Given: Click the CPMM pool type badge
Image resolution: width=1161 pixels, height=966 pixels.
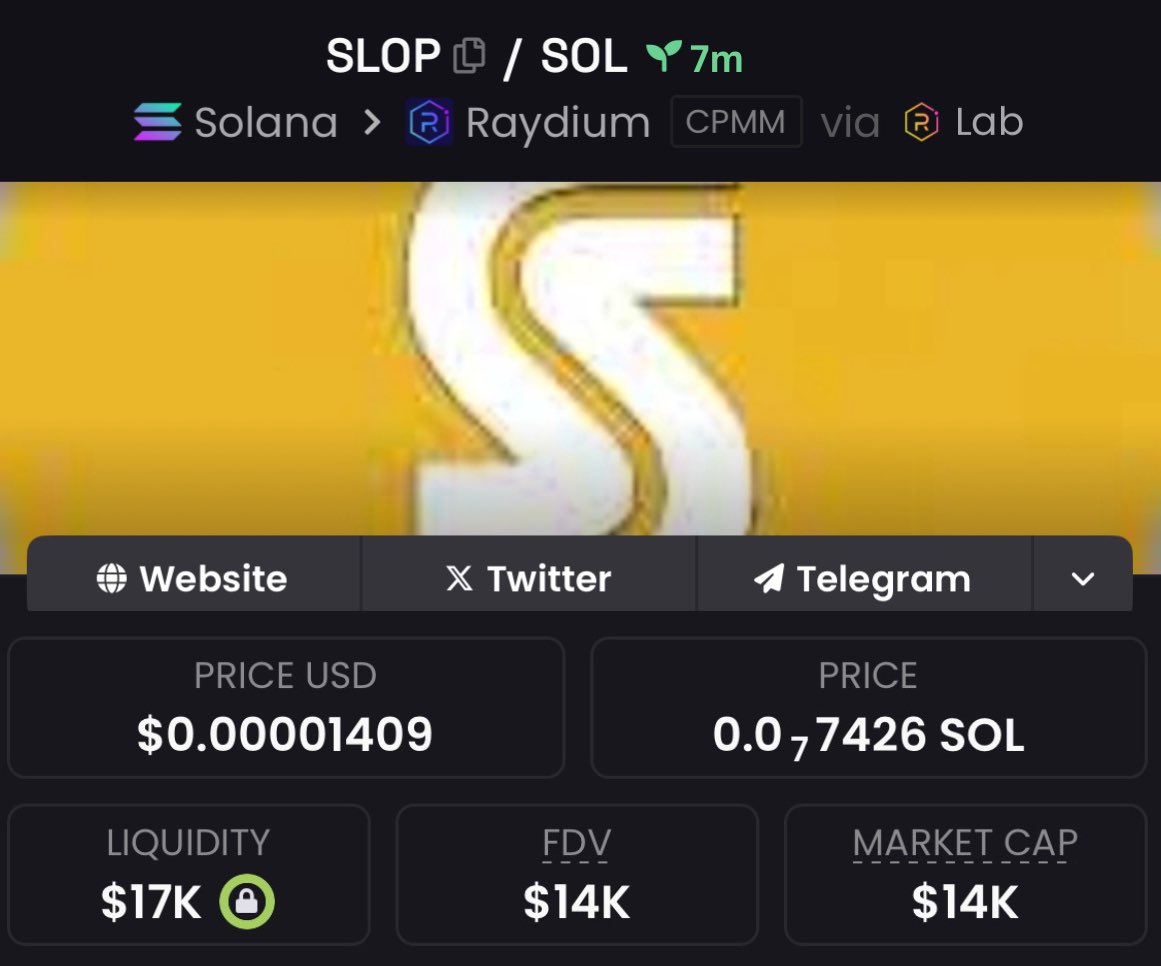Looking at the screenshot, I should click(x=736, y=121).
